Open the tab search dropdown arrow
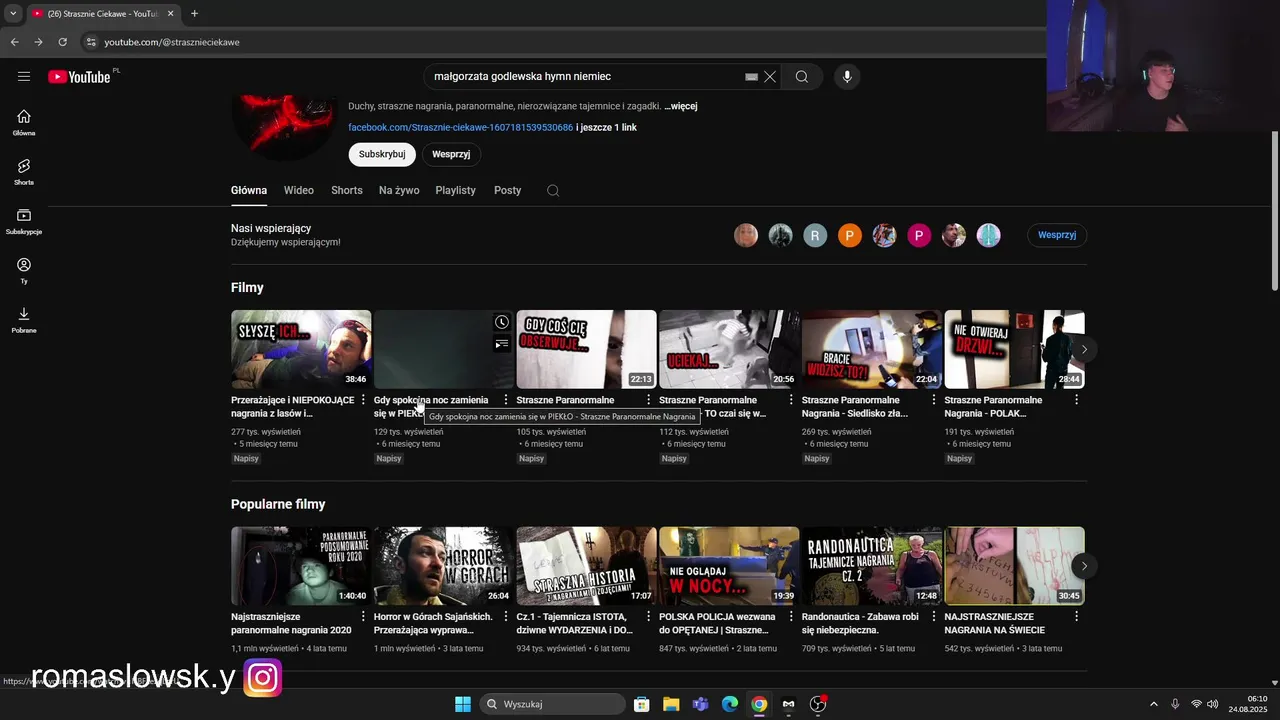Image resolution: width=1280 pixels, height=720 pixels. click(13, 14)
